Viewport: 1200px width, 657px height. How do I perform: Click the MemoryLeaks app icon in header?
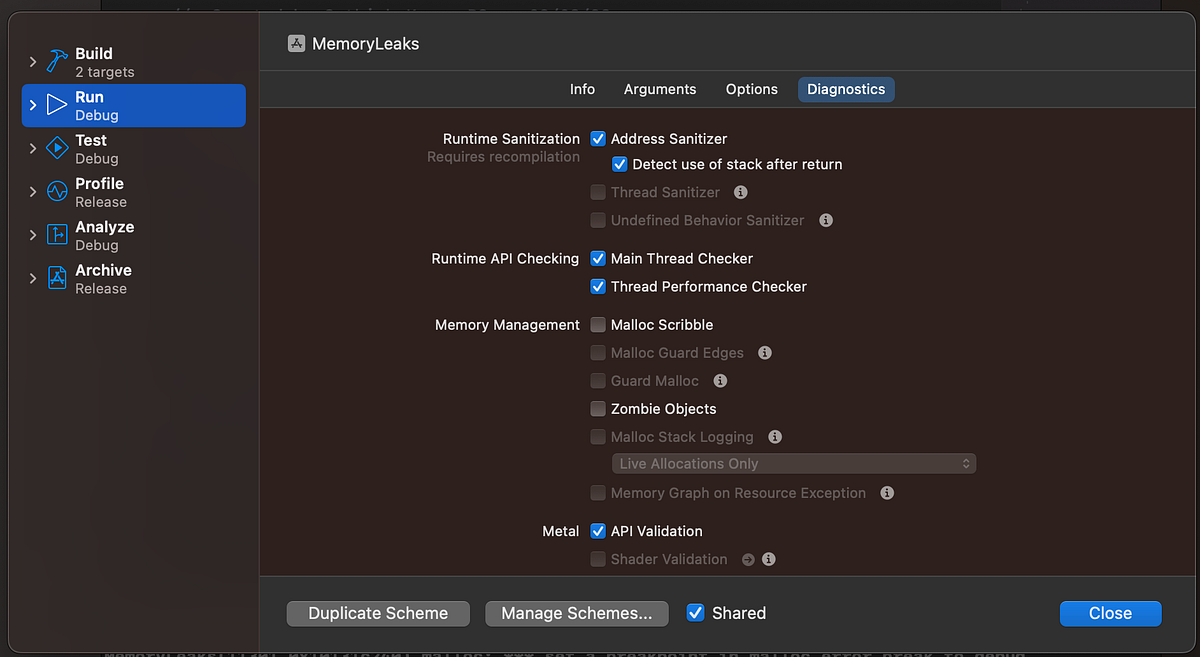[296, 43]
